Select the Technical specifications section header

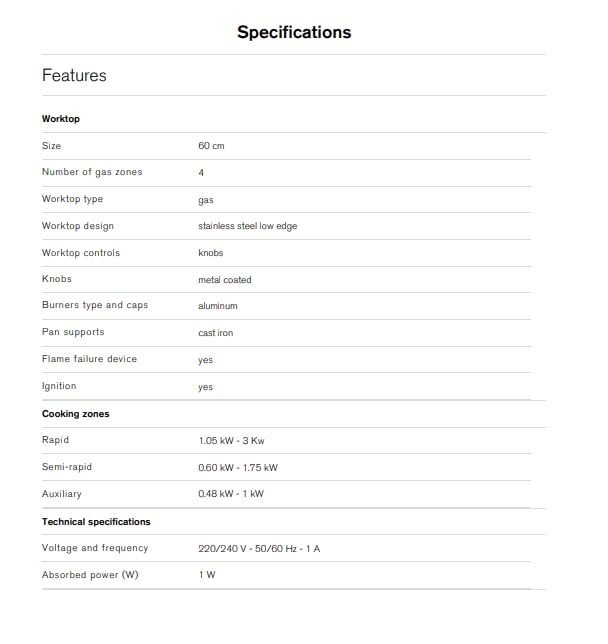96,522
